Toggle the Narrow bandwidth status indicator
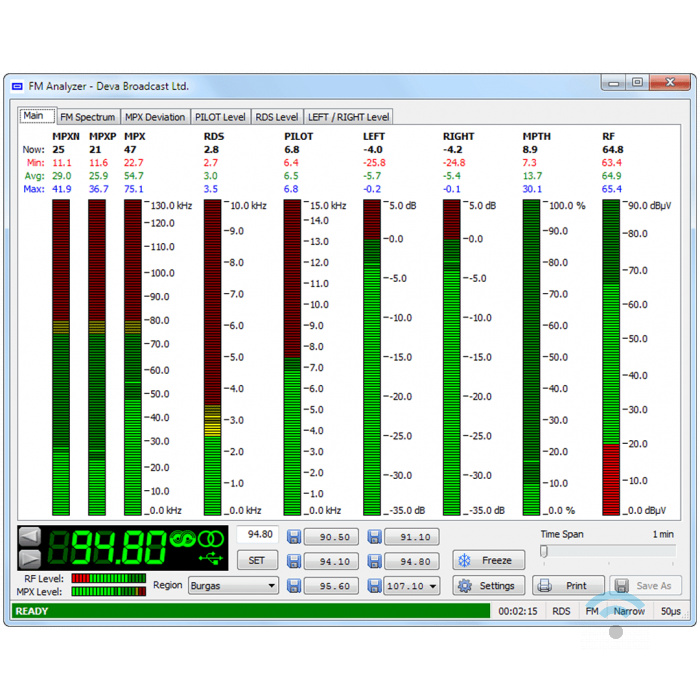700x700 pixels. (x=629, y=611)
